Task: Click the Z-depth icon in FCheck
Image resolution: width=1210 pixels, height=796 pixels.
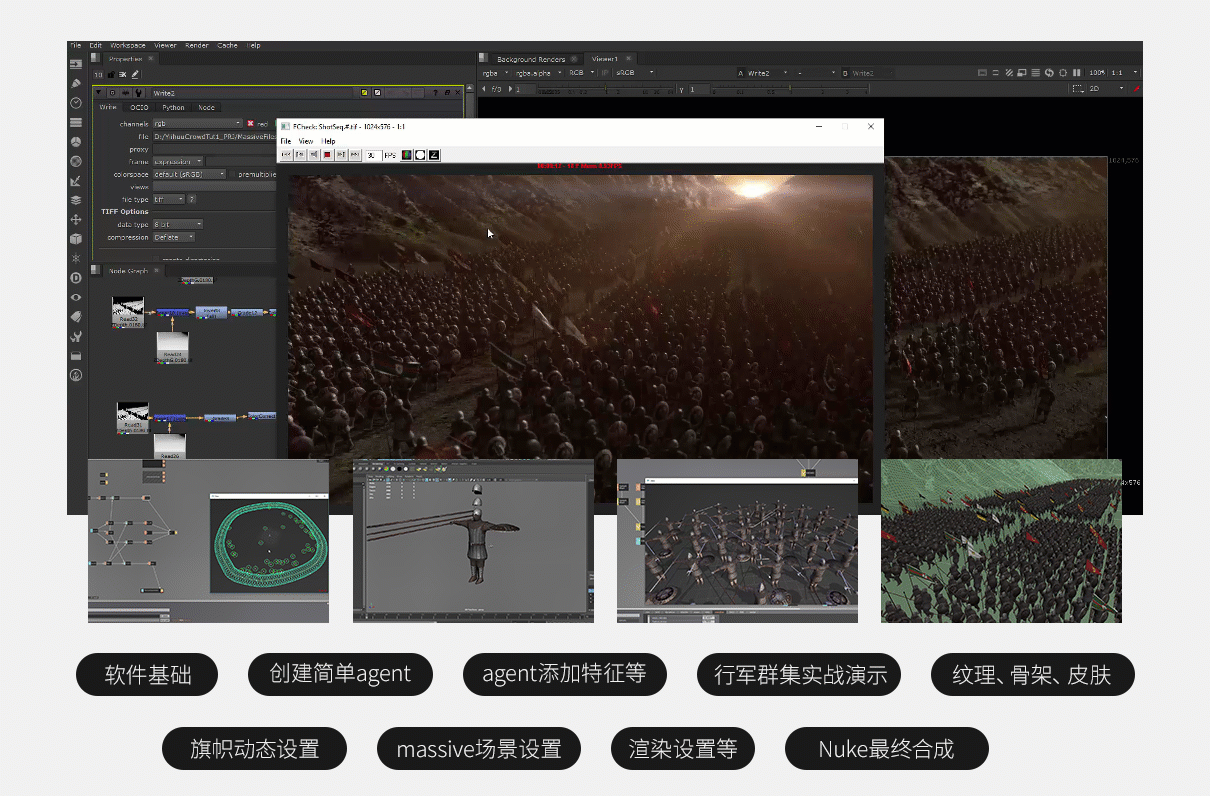Action: [x=434, y=155]
